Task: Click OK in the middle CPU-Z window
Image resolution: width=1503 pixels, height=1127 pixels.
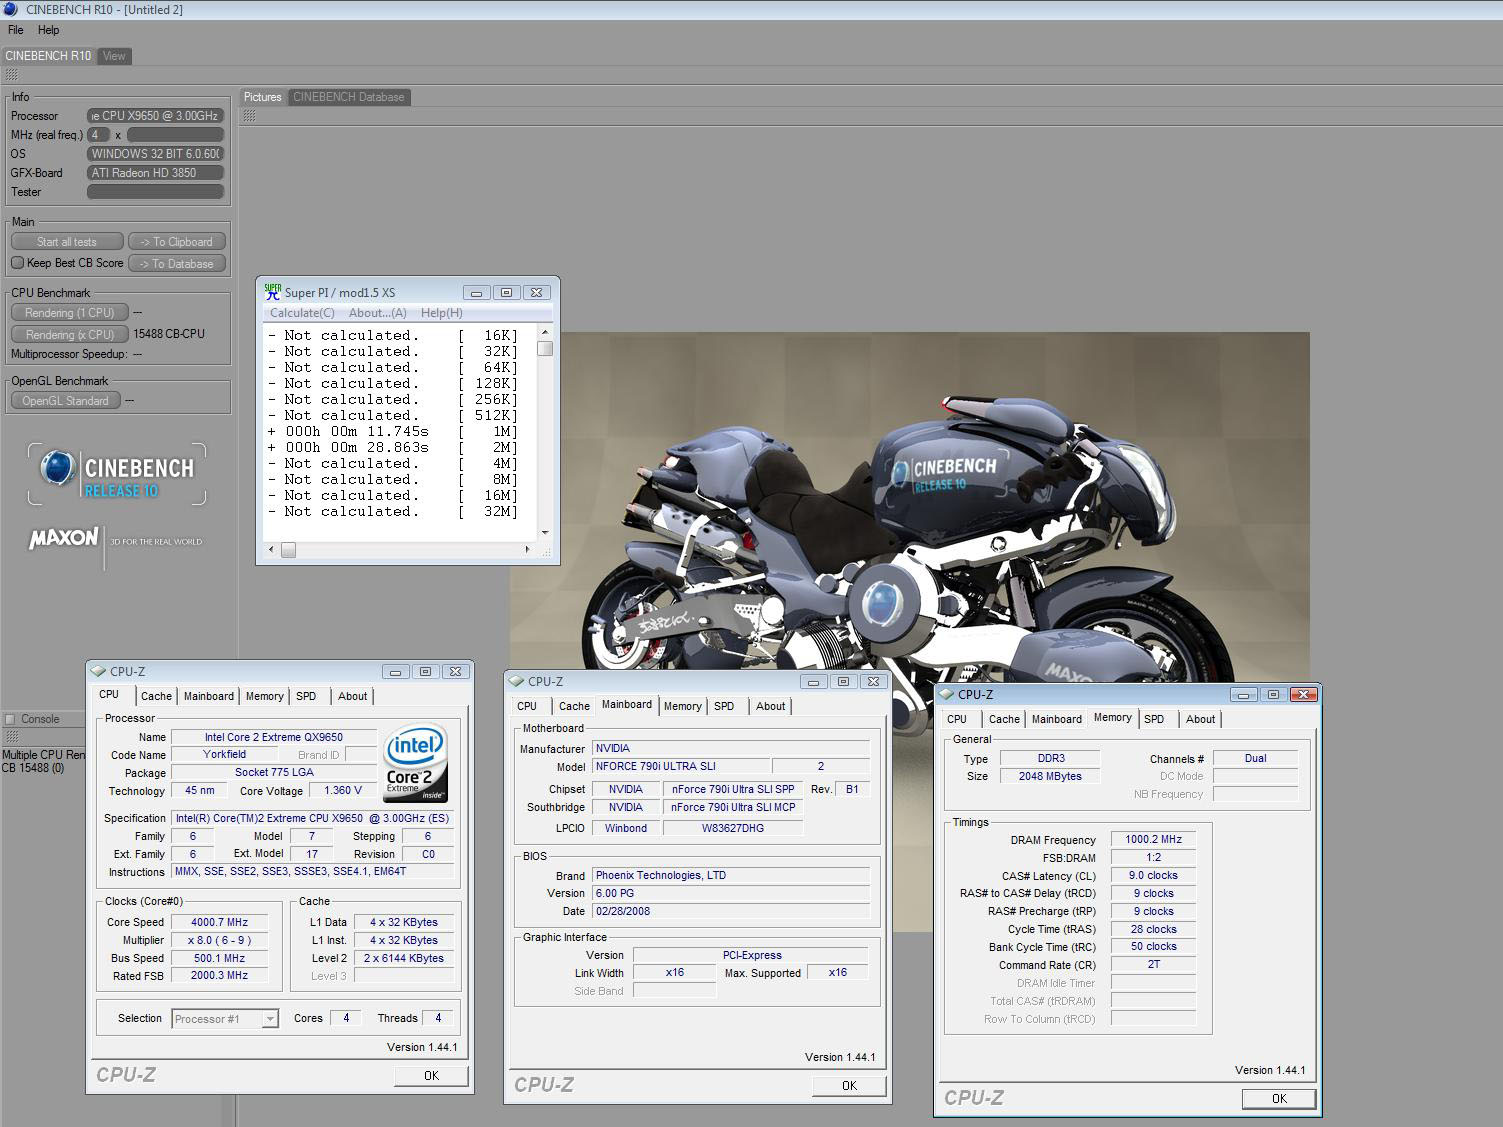Action: tap(849, 1086)
